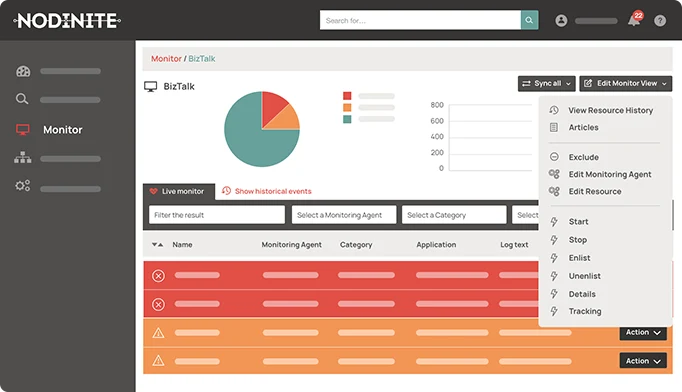
Task: Expand Action dropdown in last orange row
Action: point(643,361)
